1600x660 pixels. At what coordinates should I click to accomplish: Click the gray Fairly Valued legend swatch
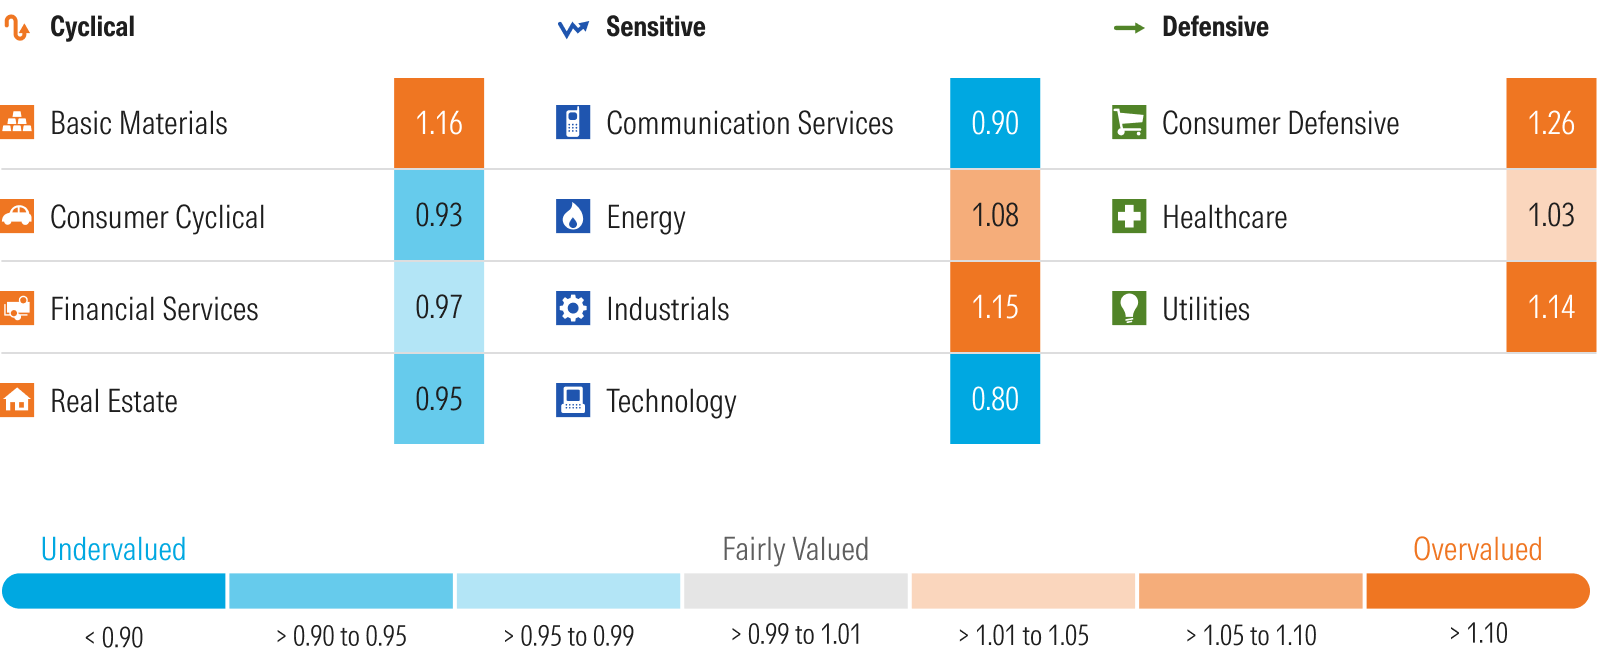pos(796,591)
